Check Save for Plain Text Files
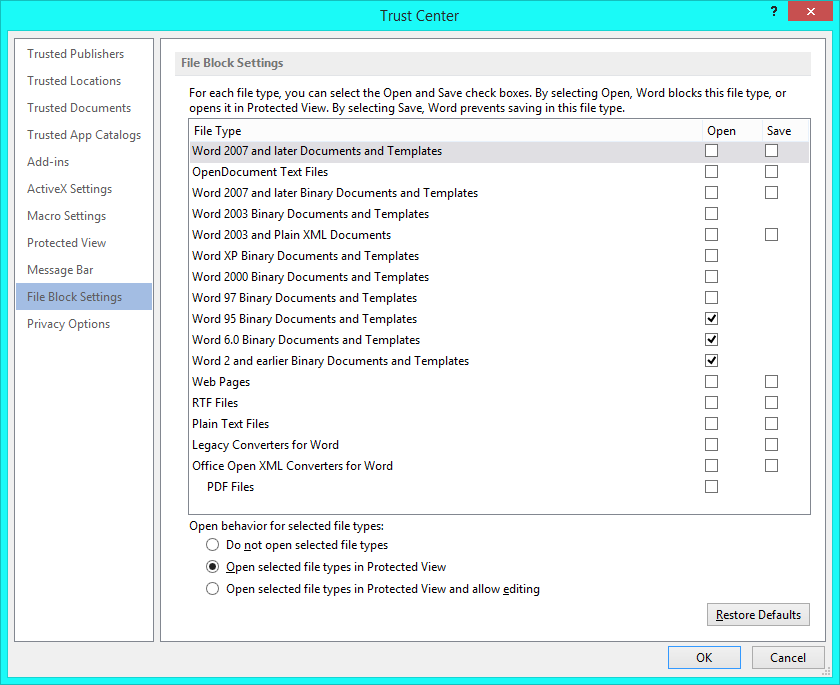Screen dimensions: 840x685 pos(771,424)
